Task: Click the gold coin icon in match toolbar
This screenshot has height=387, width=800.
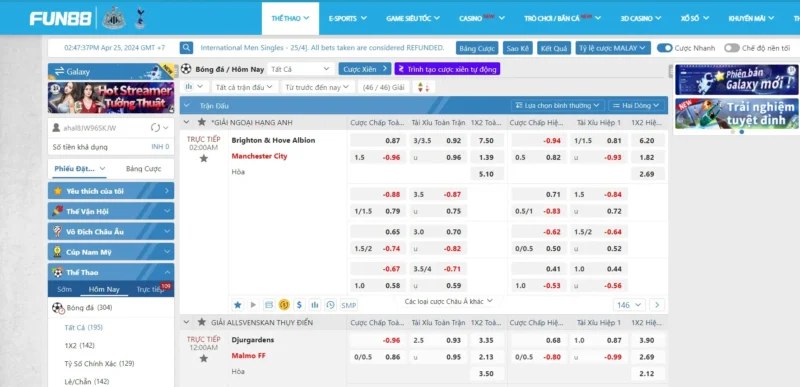Action: tap(284, 305)
